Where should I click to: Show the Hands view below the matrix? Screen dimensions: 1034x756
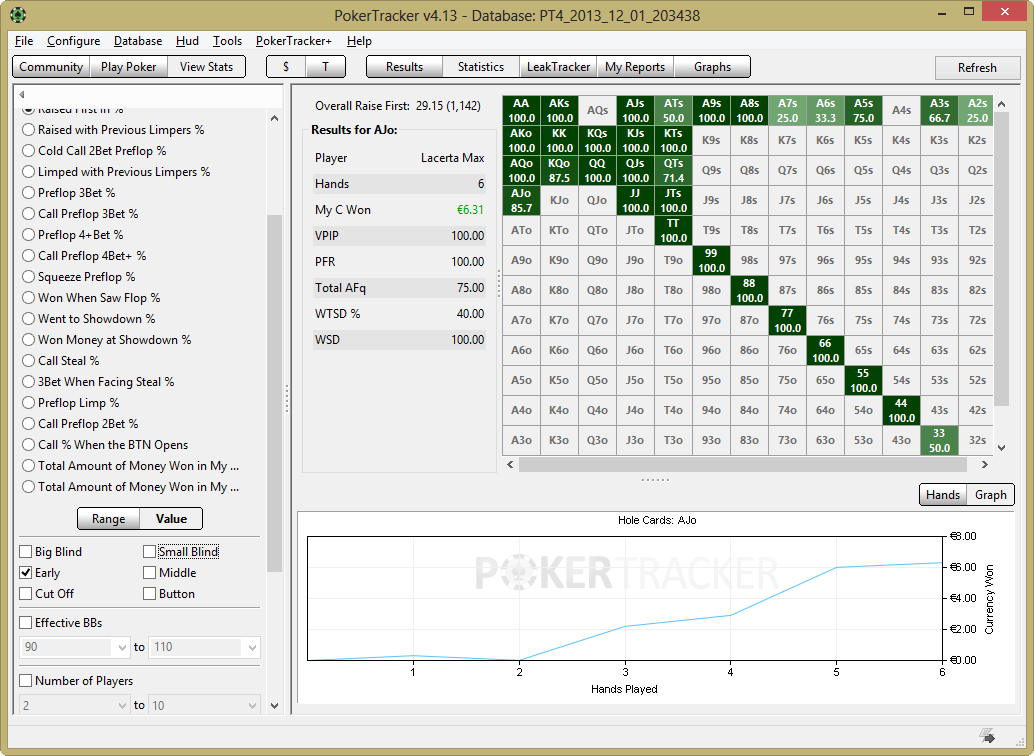click(943, 495)
